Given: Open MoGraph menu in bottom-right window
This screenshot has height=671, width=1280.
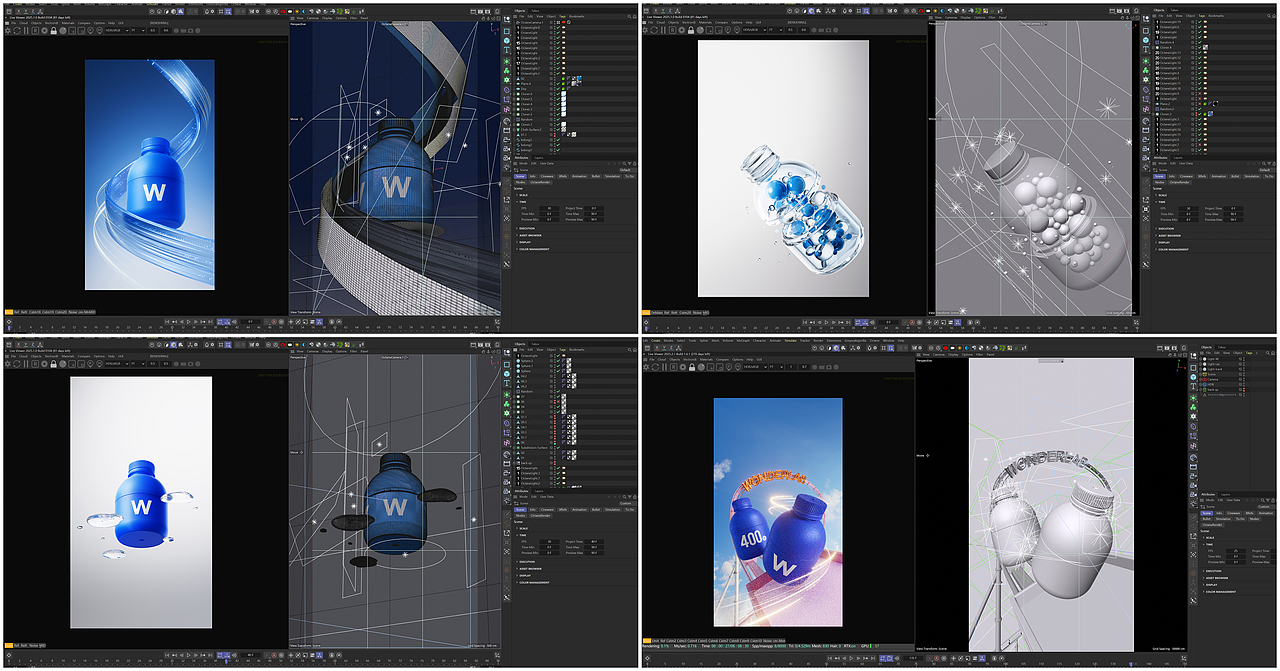Looking at the screenshot, I should pyautogui.click(x=743, y=340).
